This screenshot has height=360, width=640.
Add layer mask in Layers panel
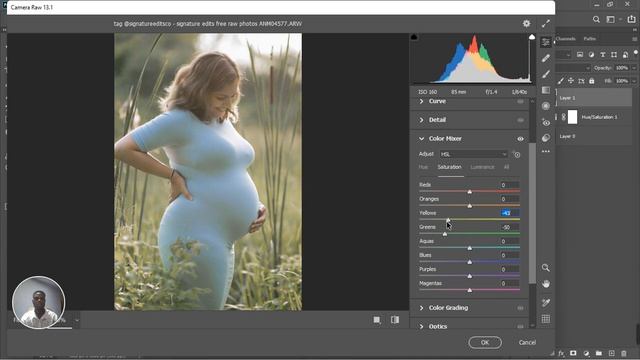[x=573, y=353]
